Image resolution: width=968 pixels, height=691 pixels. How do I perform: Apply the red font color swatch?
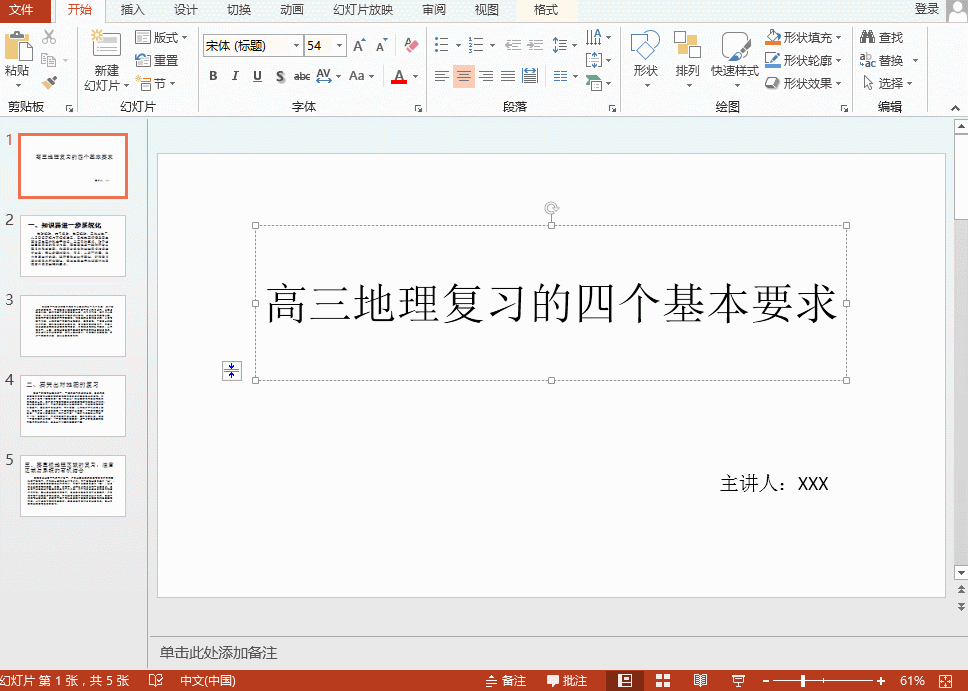399,76
